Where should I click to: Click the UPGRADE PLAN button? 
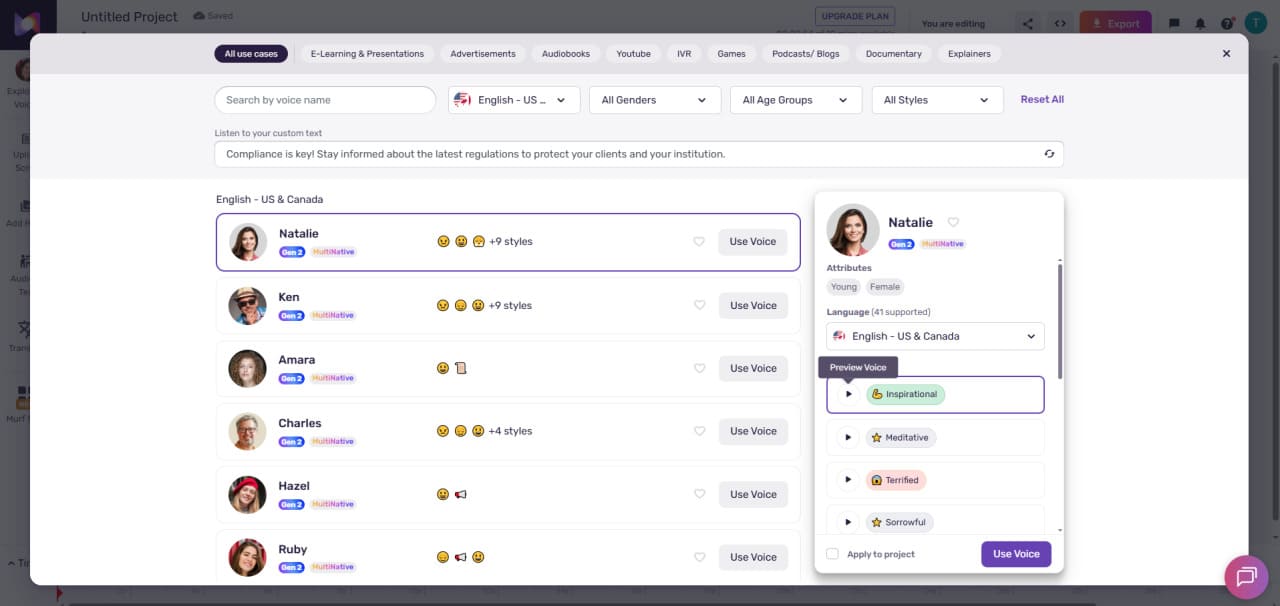[855, 16]
